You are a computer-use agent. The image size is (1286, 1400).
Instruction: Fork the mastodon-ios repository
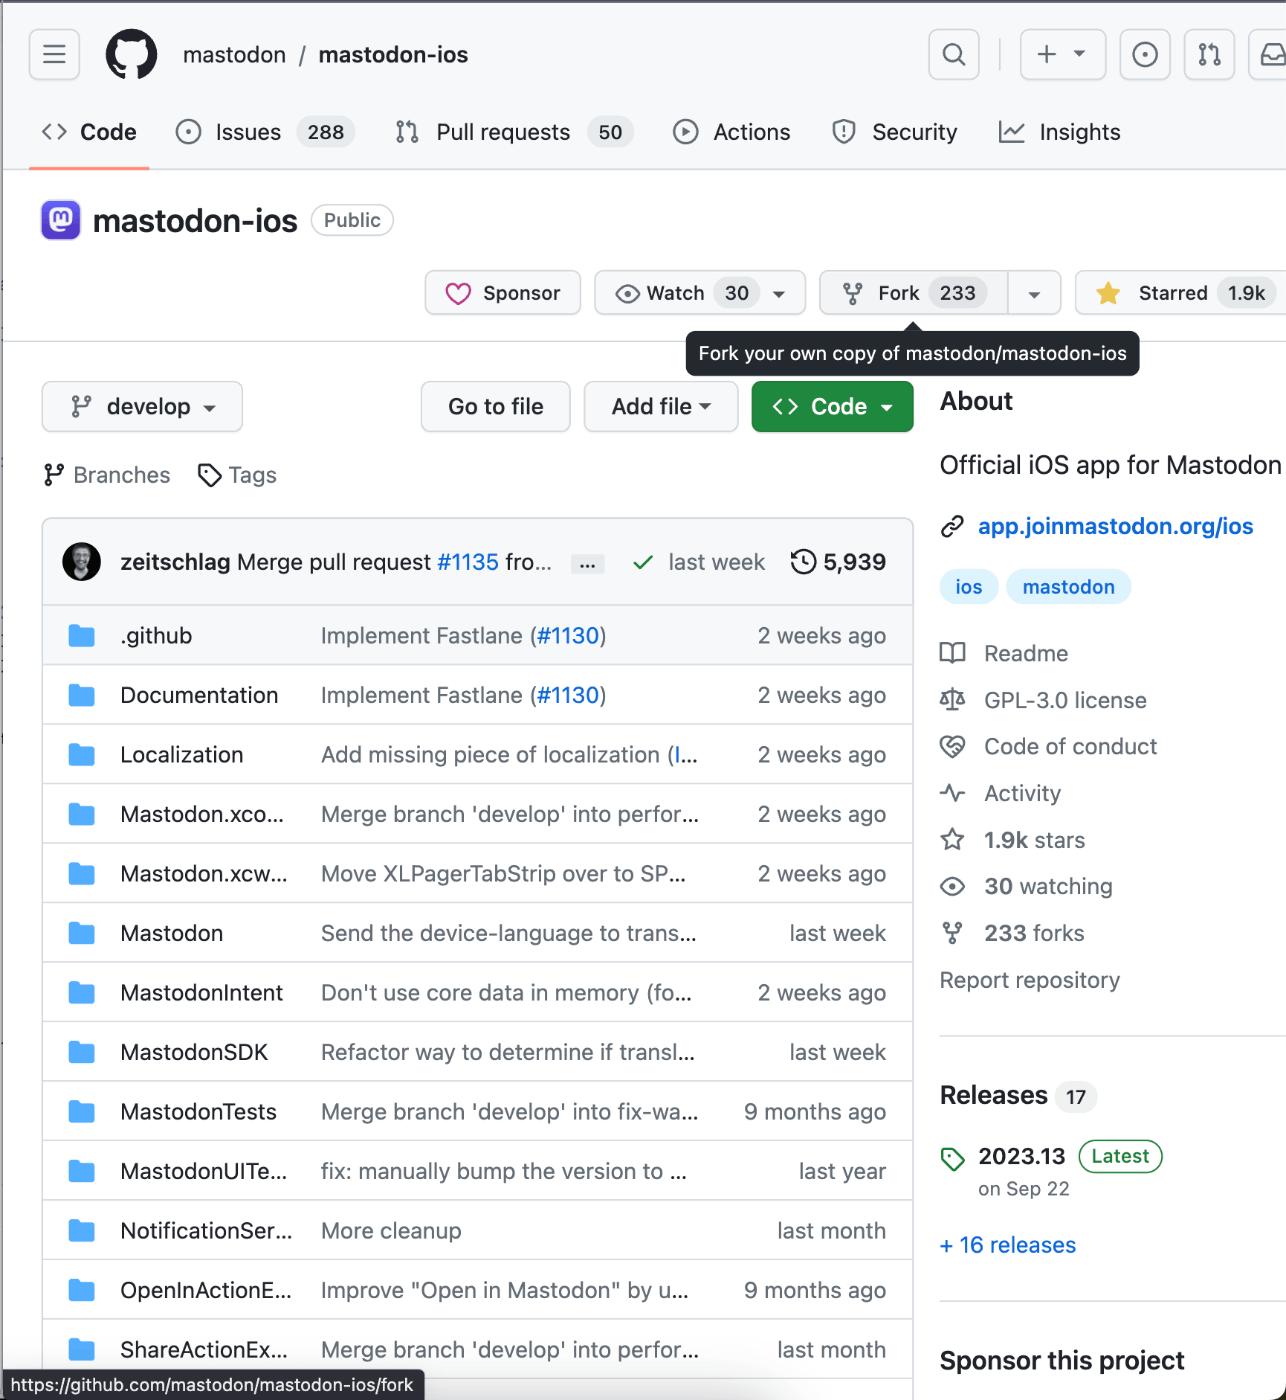pos(914,293)
